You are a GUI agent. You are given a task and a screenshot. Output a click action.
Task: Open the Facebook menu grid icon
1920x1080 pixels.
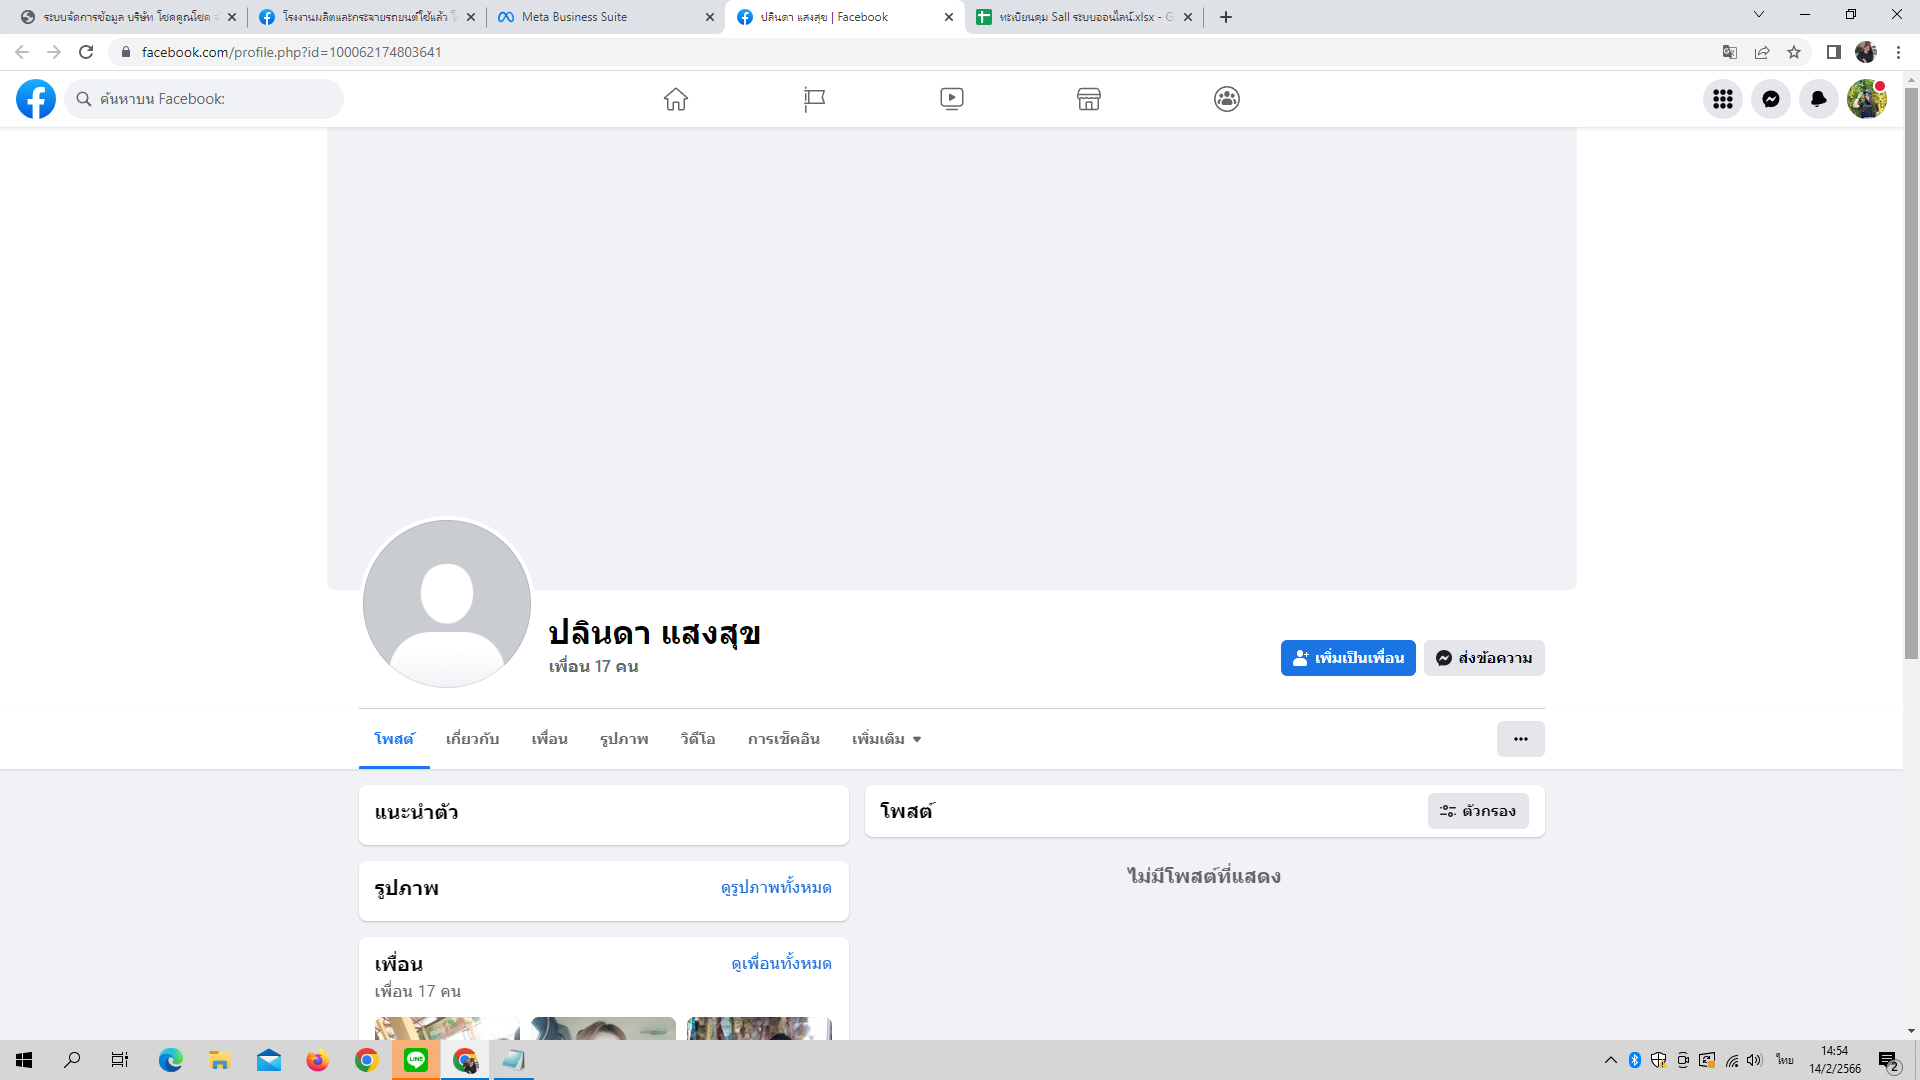click(x=1722, y=99)
